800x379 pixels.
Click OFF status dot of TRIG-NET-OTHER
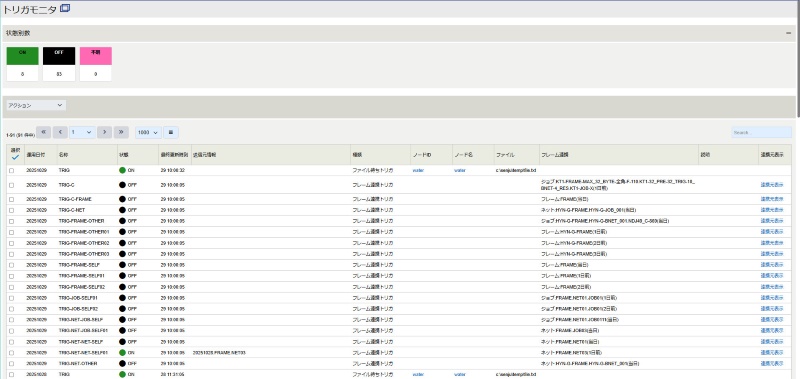(122, 364)
